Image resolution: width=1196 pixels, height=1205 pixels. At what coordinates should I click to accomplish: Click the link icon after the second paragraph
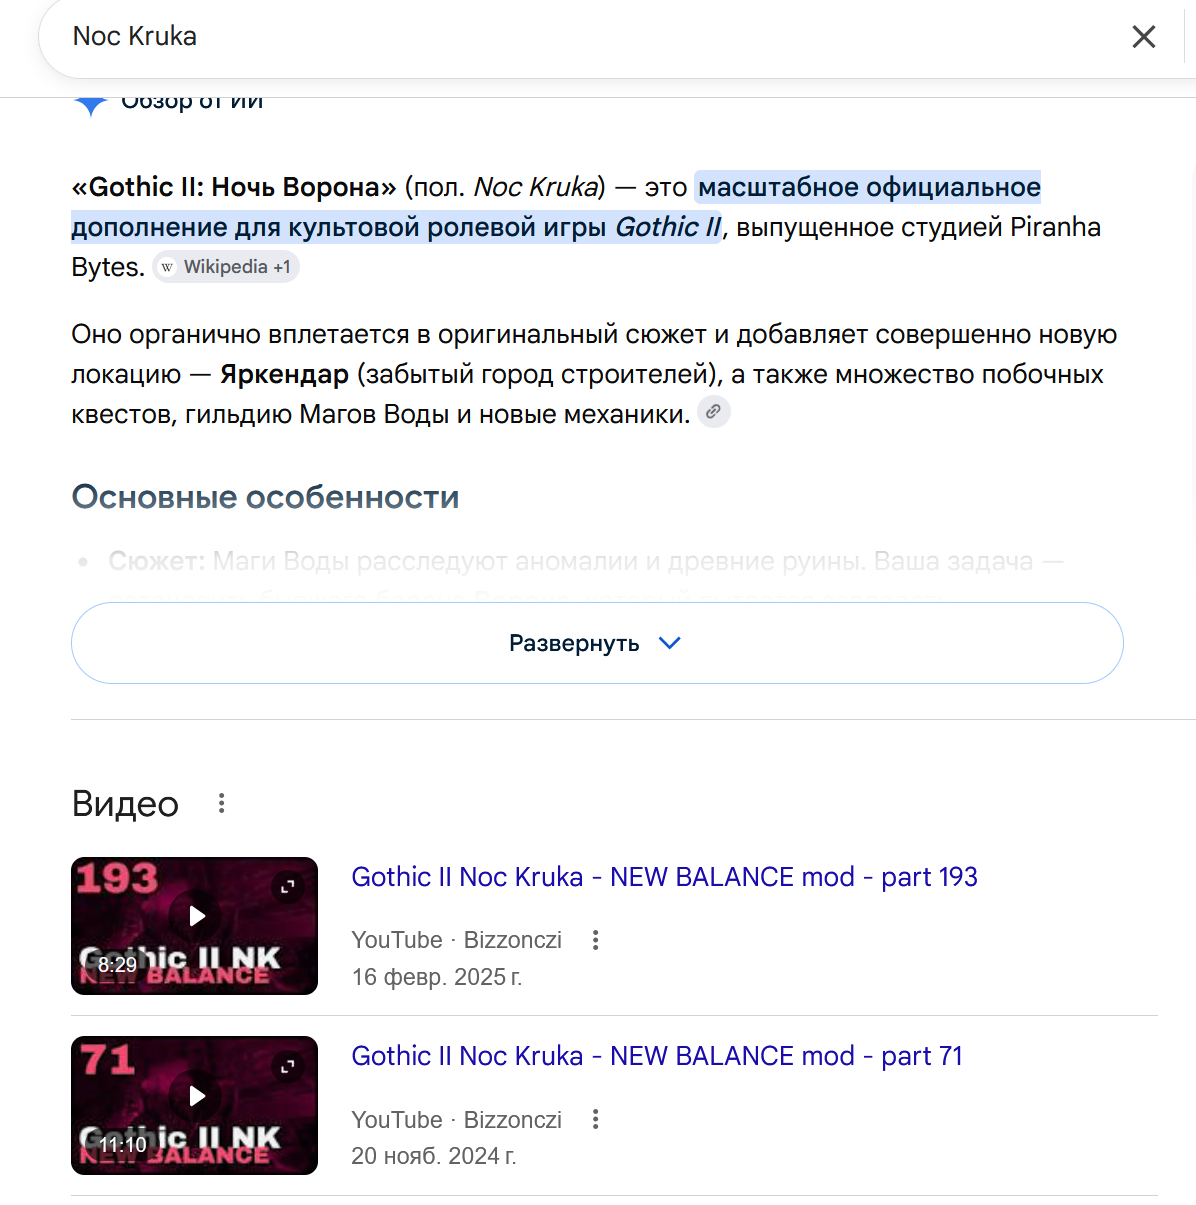713,411
